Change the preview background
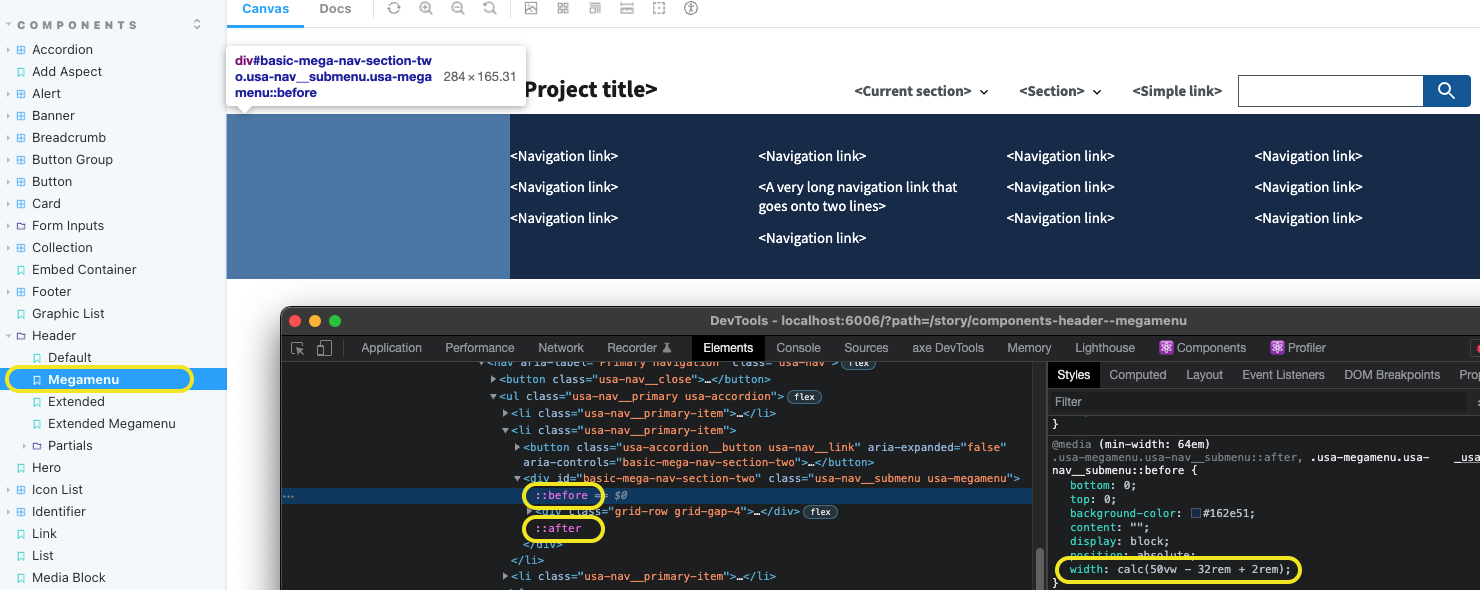Viewport: 1480px width, 590px height. pos(531,8)
